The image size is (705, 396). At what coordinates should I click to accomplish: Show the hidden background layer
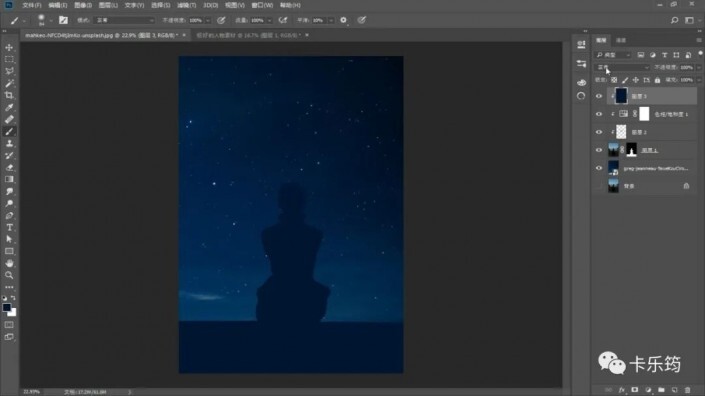(x=599, y=186)
